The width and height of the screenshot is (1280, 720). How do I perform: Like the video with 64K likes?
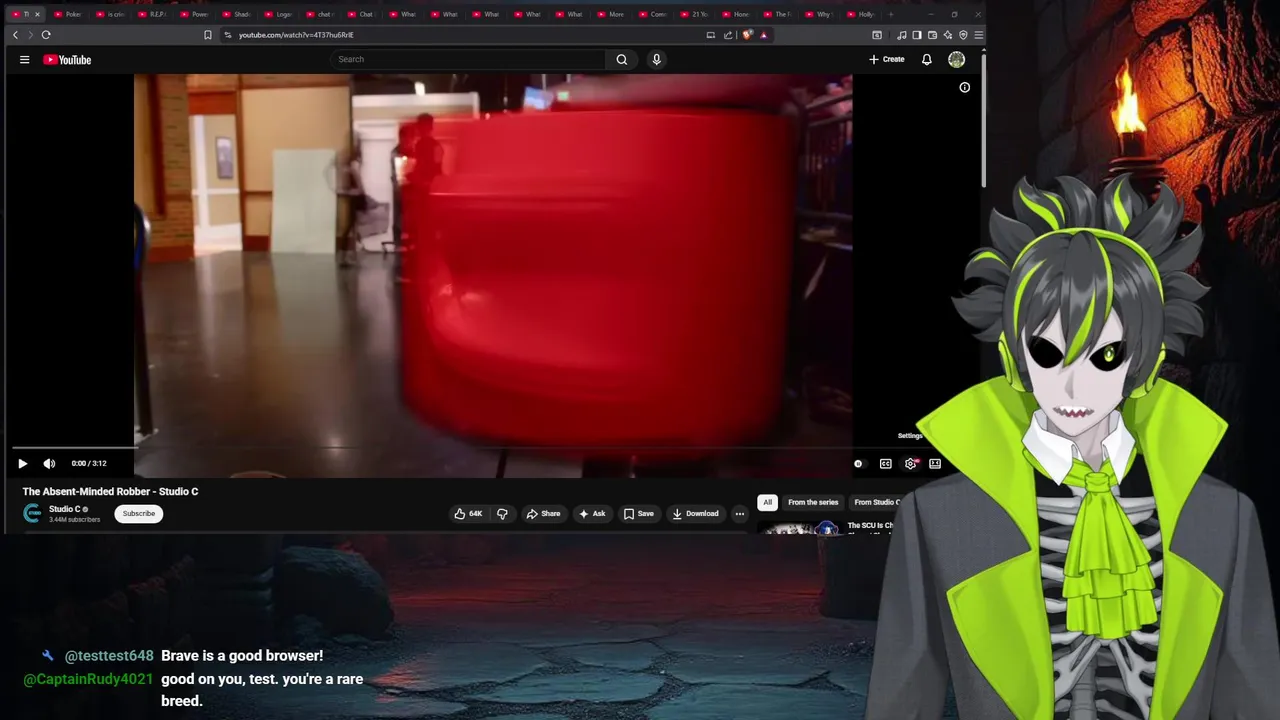pyautogui.click(x=468, y=514)
